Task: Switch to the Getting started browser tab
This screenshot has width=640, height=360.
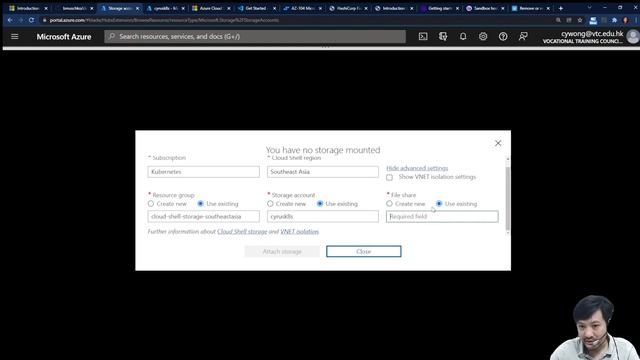Action: [x=439, y=8]
